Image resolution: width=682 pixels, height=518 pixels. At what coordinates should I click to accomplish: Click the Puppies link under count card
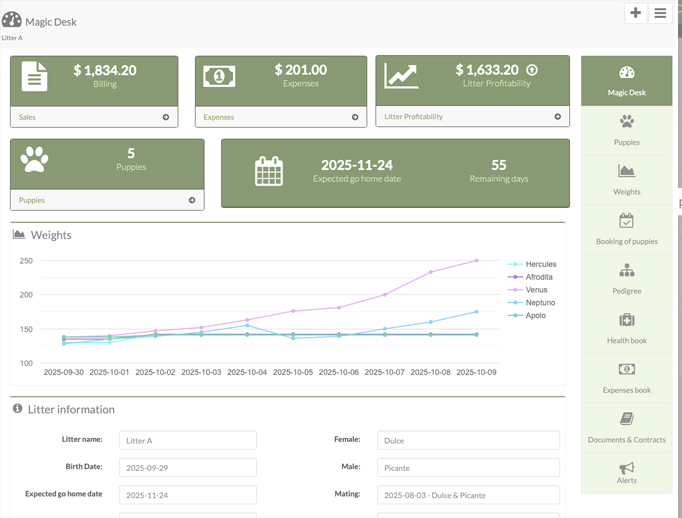(x=32, y=200)
